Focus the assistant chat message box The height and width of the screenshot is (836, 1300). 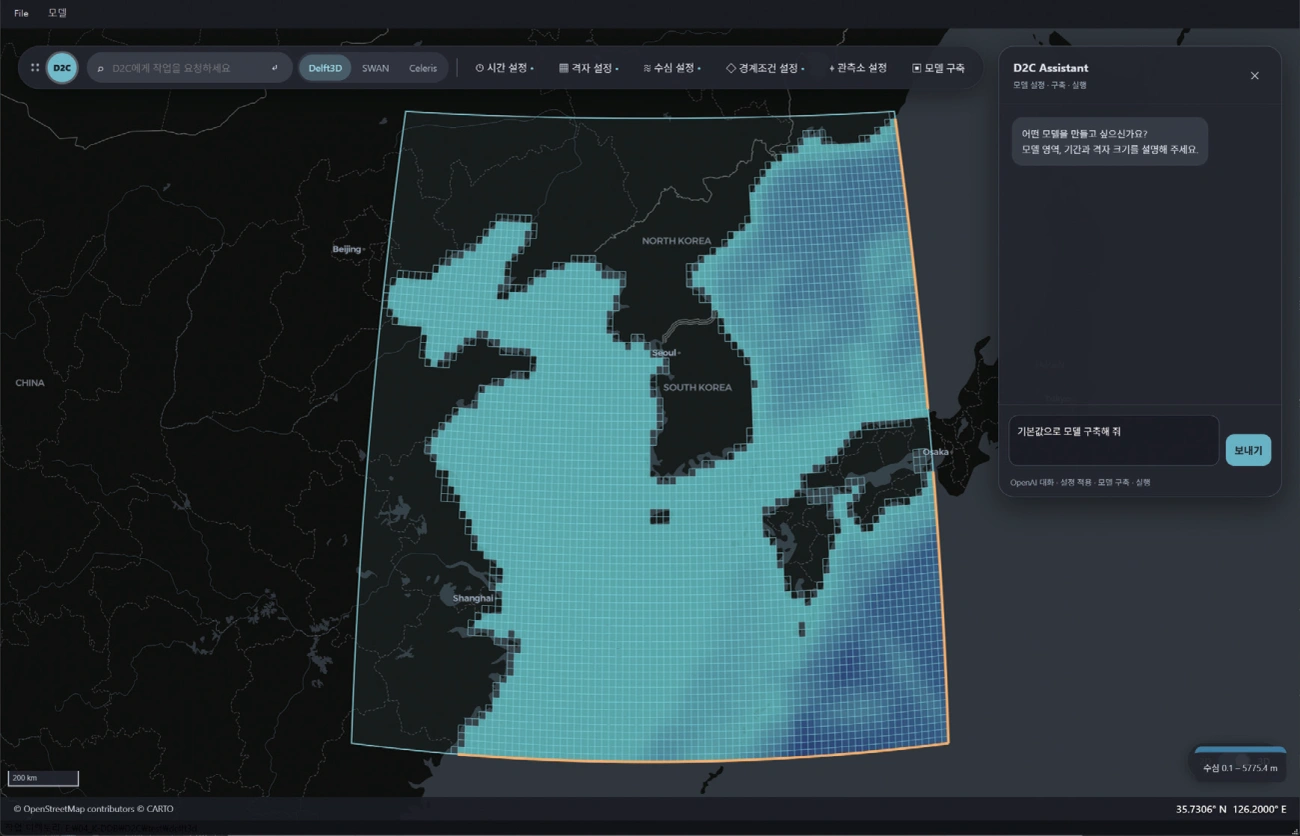[1113, 441]
